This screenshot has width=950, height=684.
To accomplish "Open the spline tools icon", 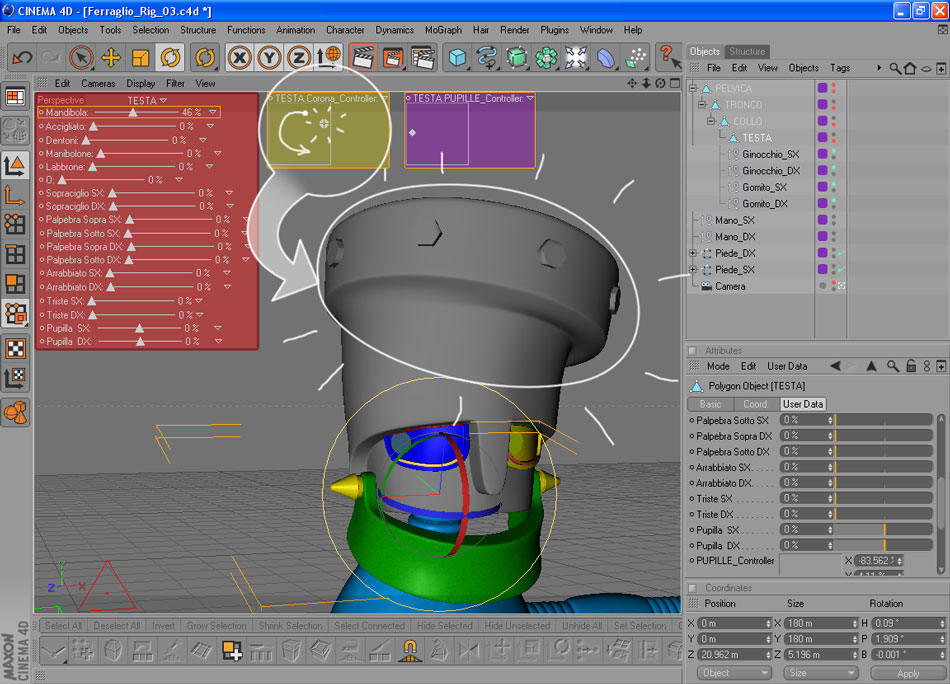I will click(487, 58).
